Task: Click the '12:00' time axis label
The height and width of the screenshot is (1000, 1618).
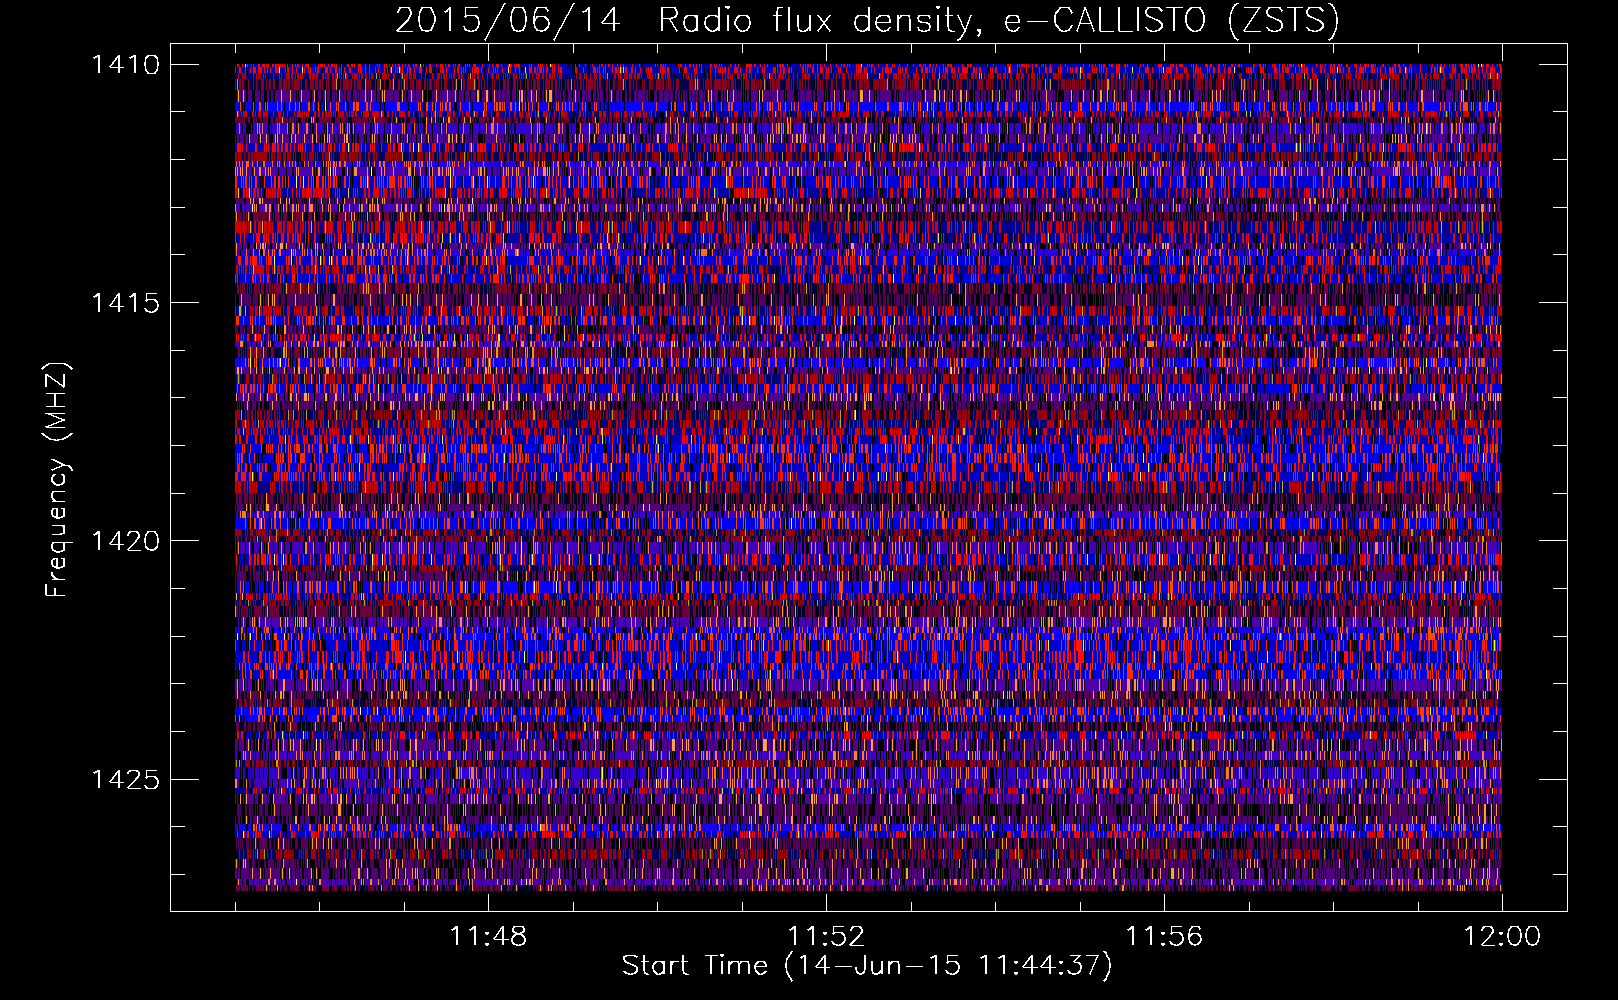Action: click(1502, 937)
